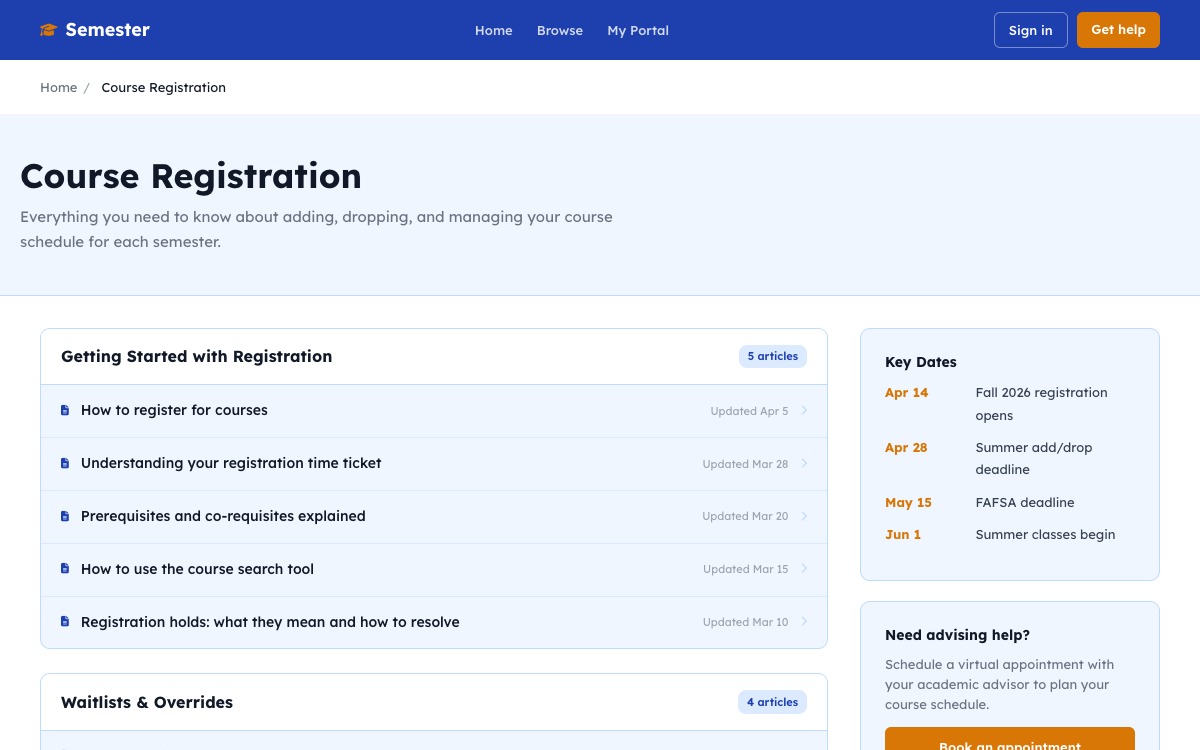The height and width of the screenshot is (750, 1200).
Task: Click the Key Dates heading
Action: 921,362
